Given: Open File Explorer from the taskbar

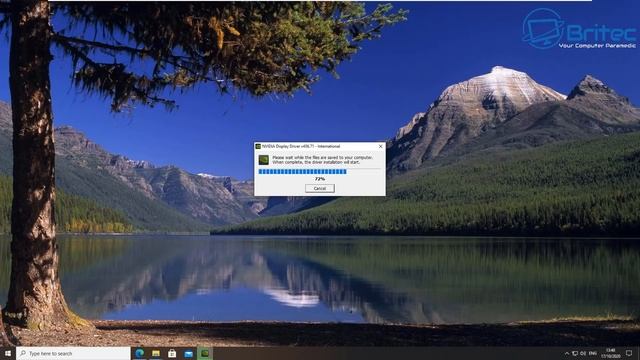Looking at the screenshot, I should click(156, 353).
